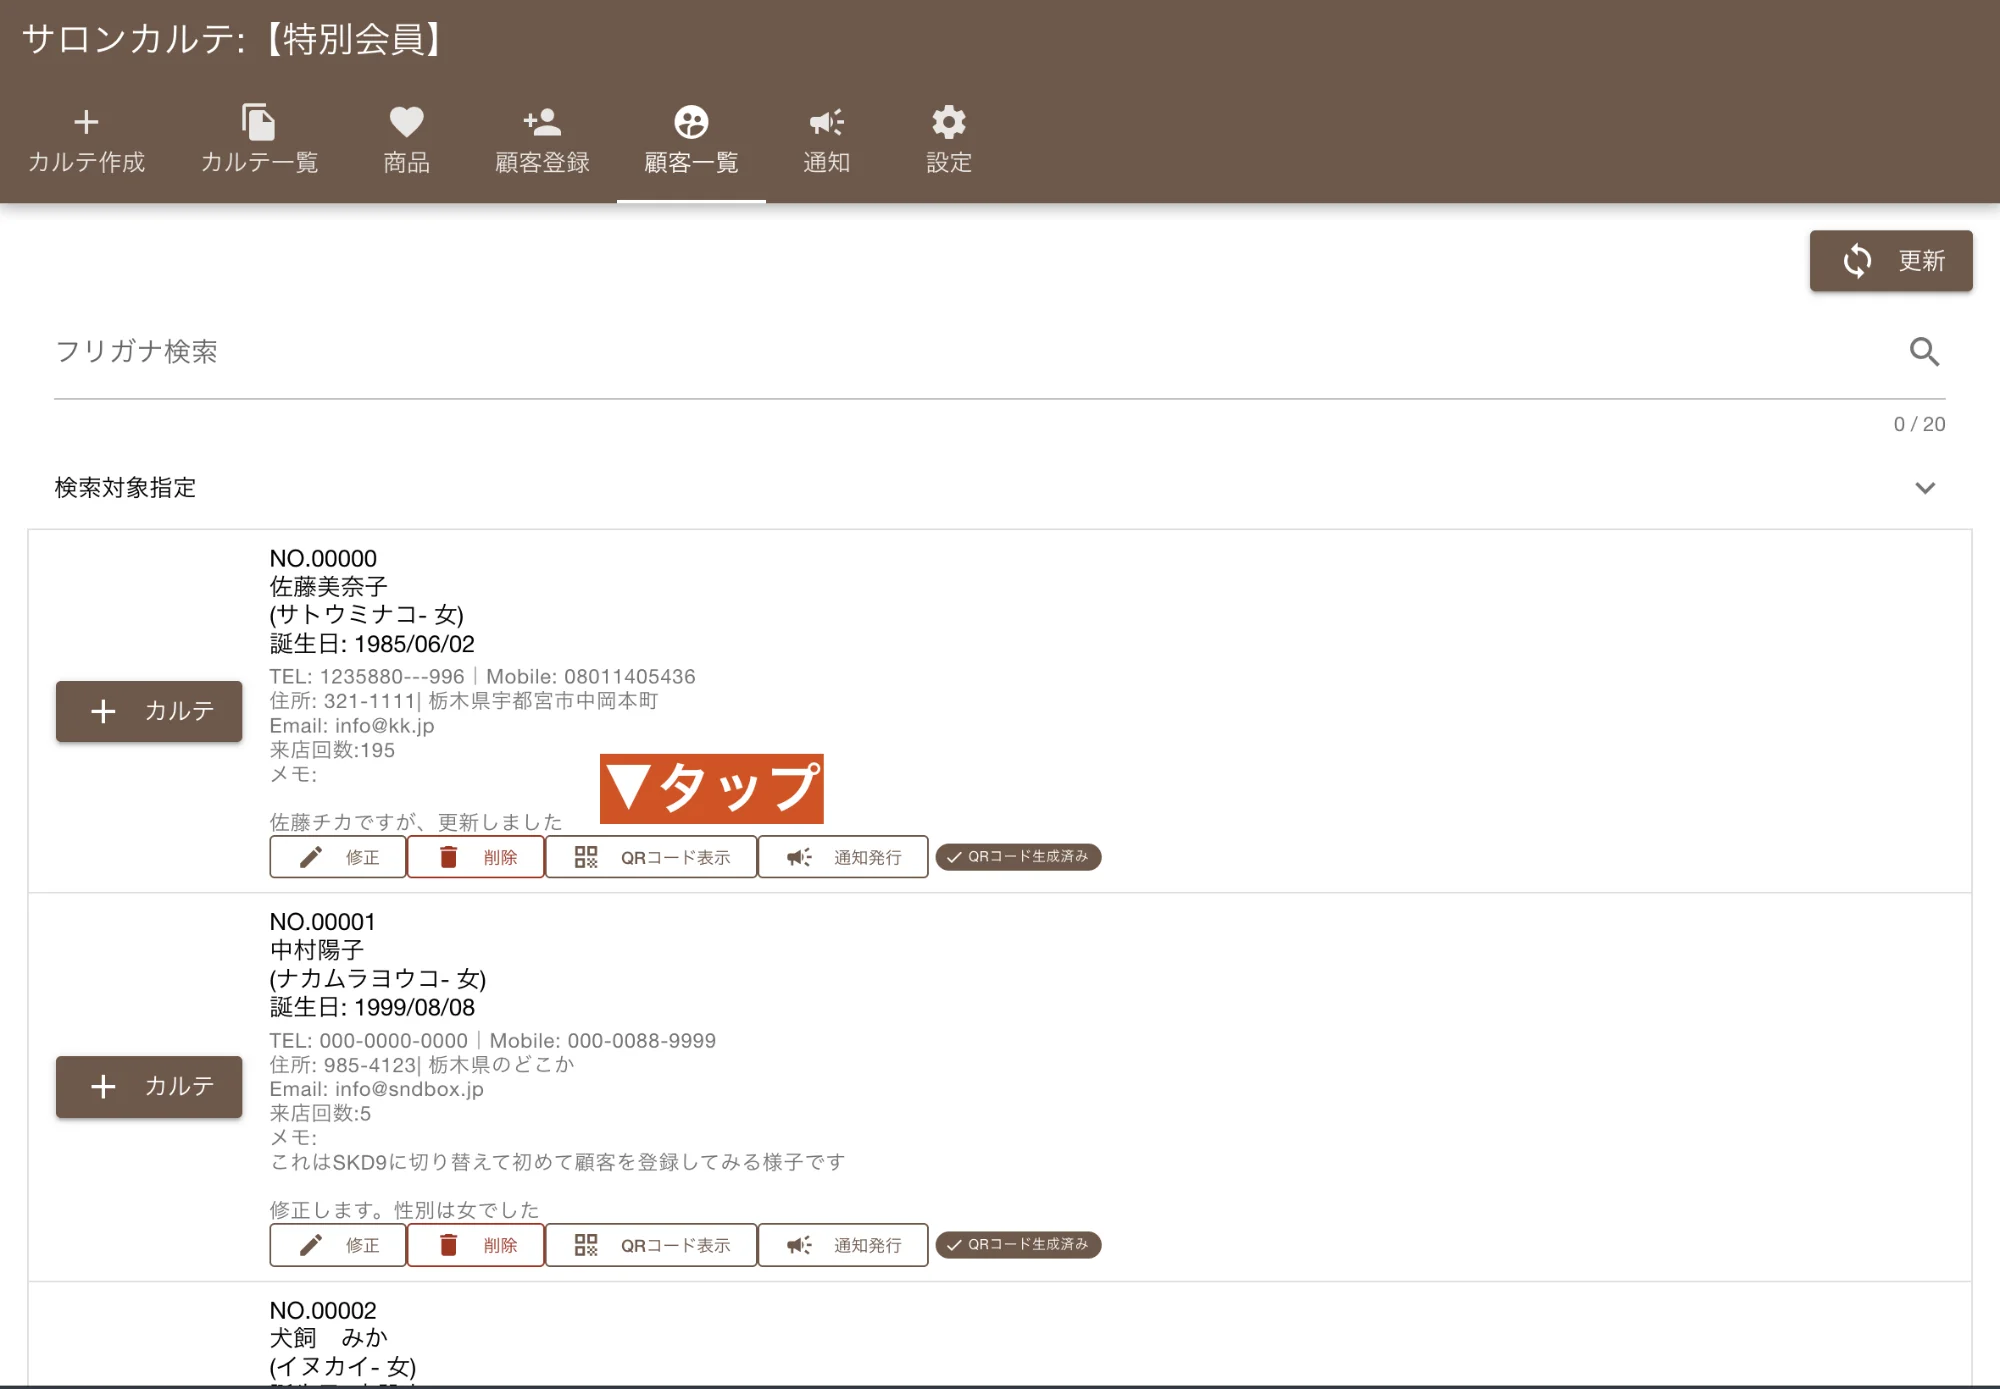This screenshot has width=2000, height=1389.
Task: Click カルテ label for 中村陽子
Action: [x=179, y=1087]
